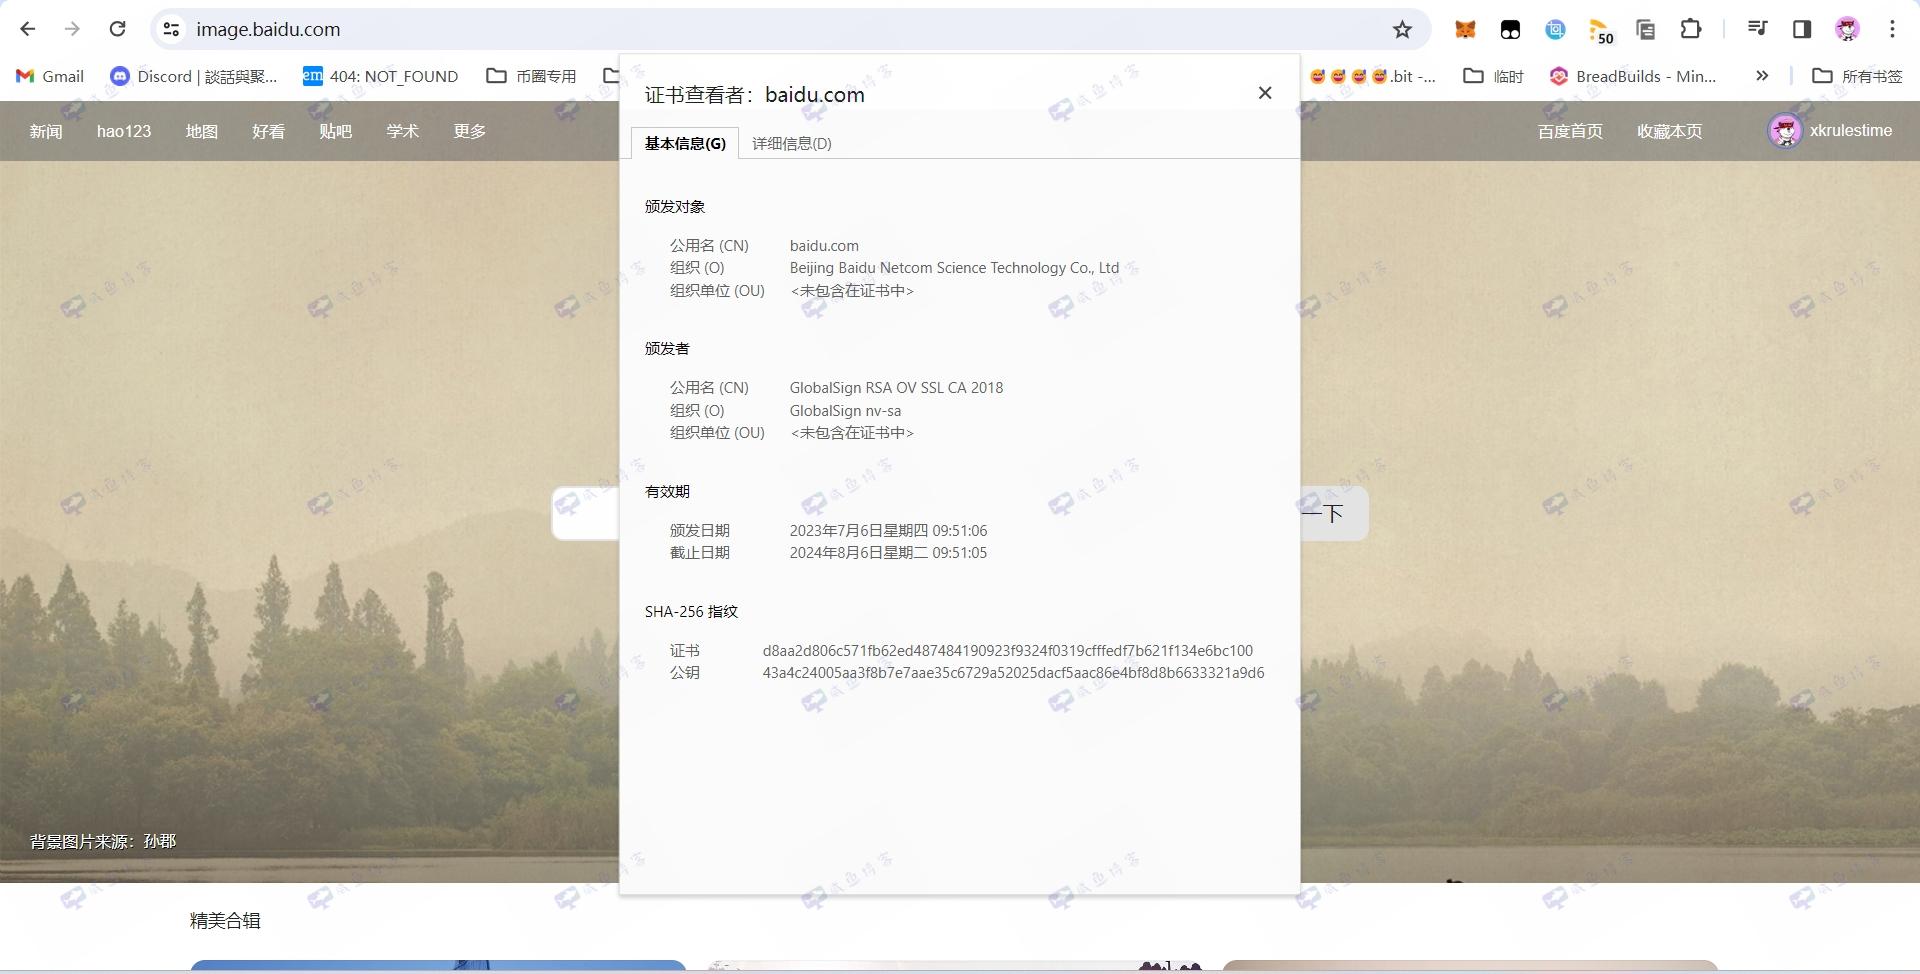The image size is (1920, 974).
Task: Open the Chrome profile avatar
Action: (x=1847, y=29)
